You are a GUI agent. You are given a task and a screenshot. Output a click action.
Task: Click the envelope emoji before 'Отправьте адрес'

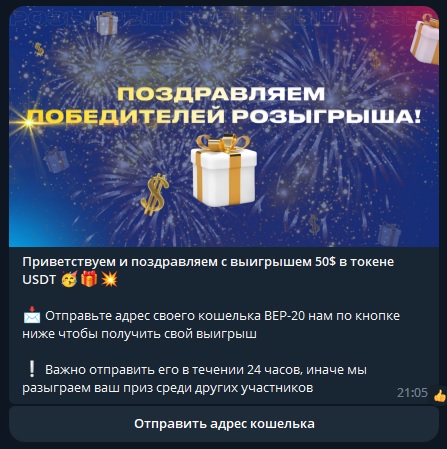tap(32, 315)
